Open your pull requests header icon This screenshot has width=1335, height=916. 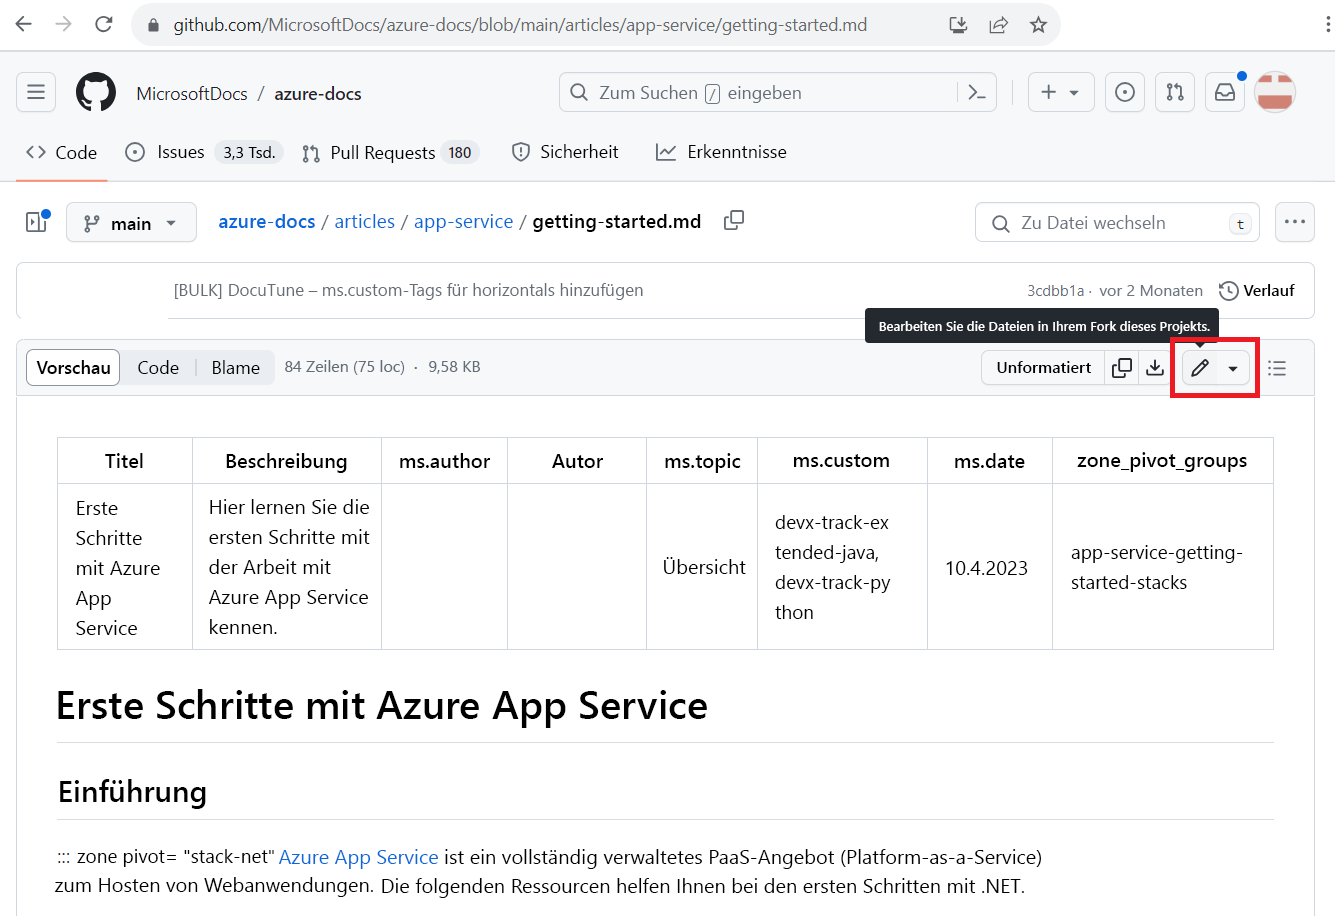coord(1175,92)
